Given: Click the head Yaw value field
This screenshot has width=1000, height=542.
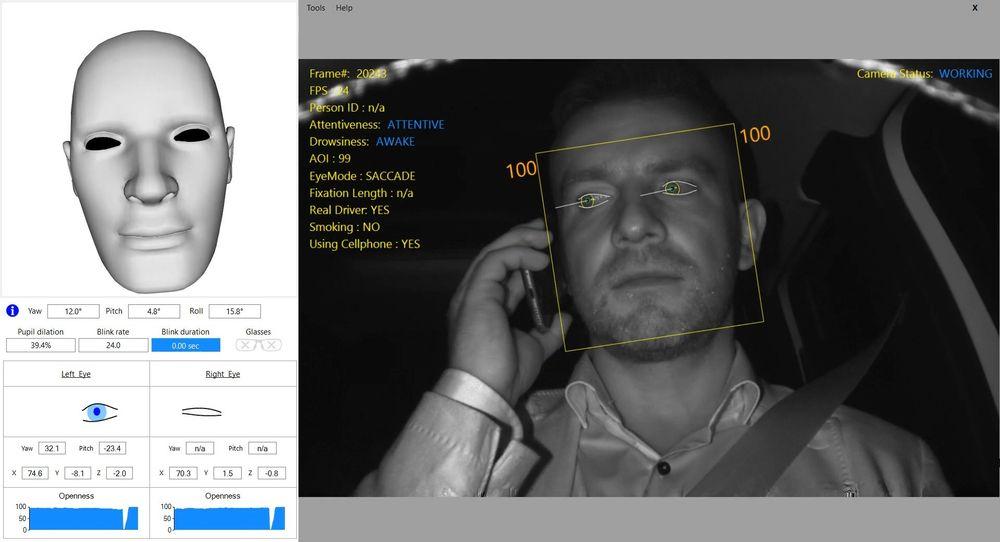Looking at the screenshot, I should click(x=73, y=312).
